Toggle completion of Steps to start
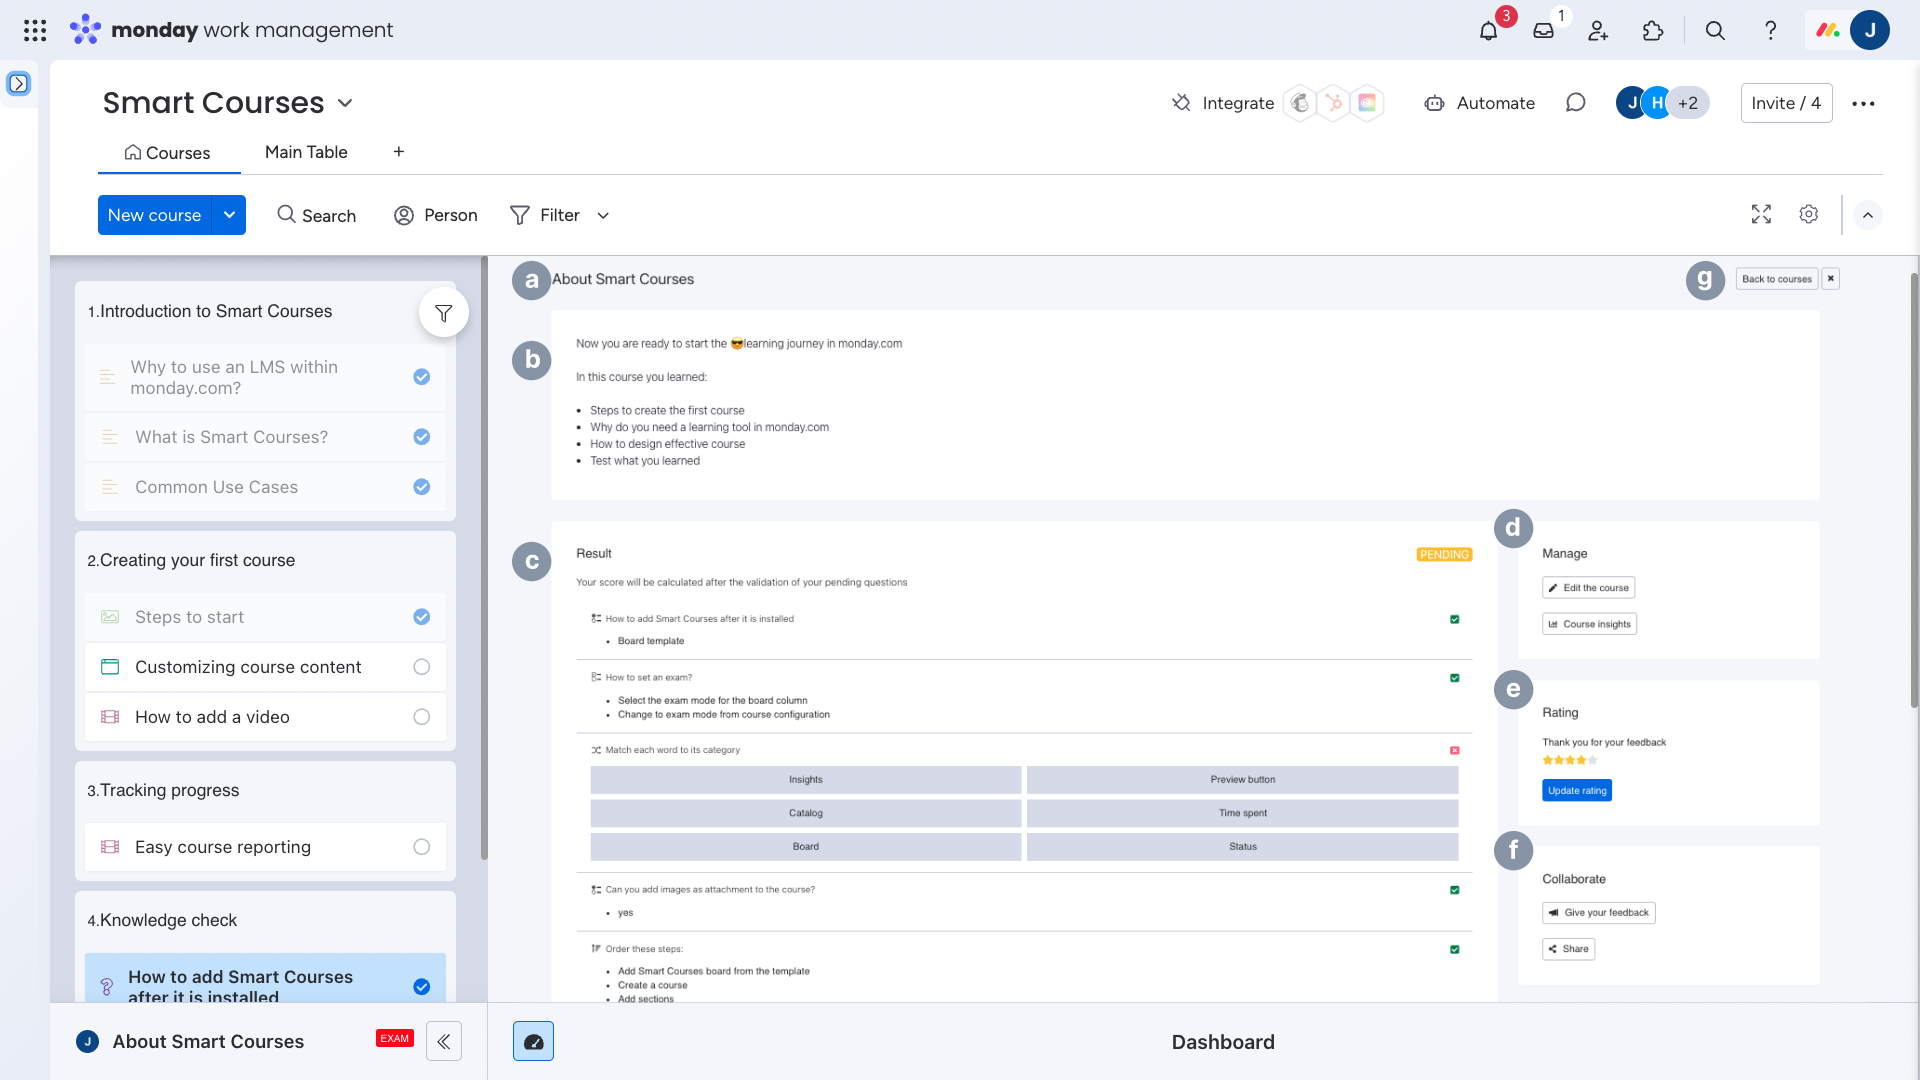Screen dimensions: 1920x1080 [x=422, y=617]
